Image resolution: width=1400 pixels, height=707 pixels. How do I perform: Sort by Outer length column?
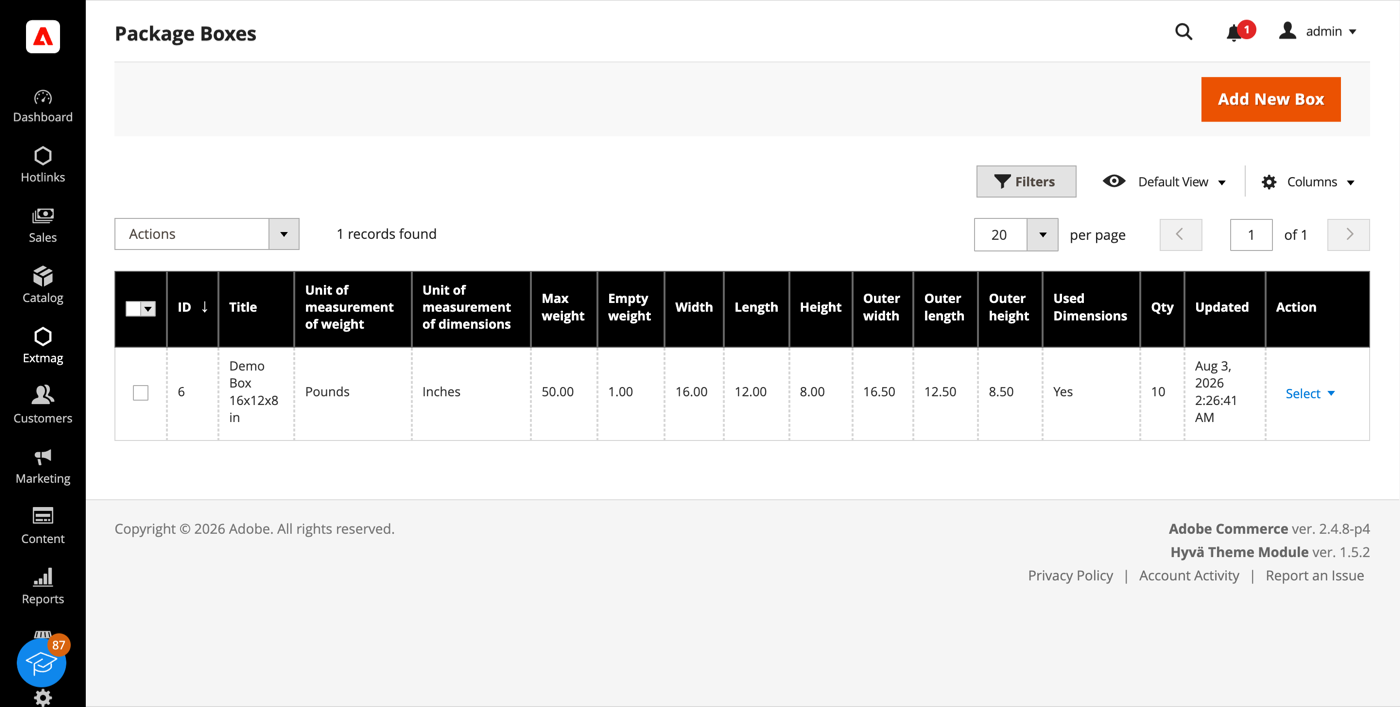945,308
